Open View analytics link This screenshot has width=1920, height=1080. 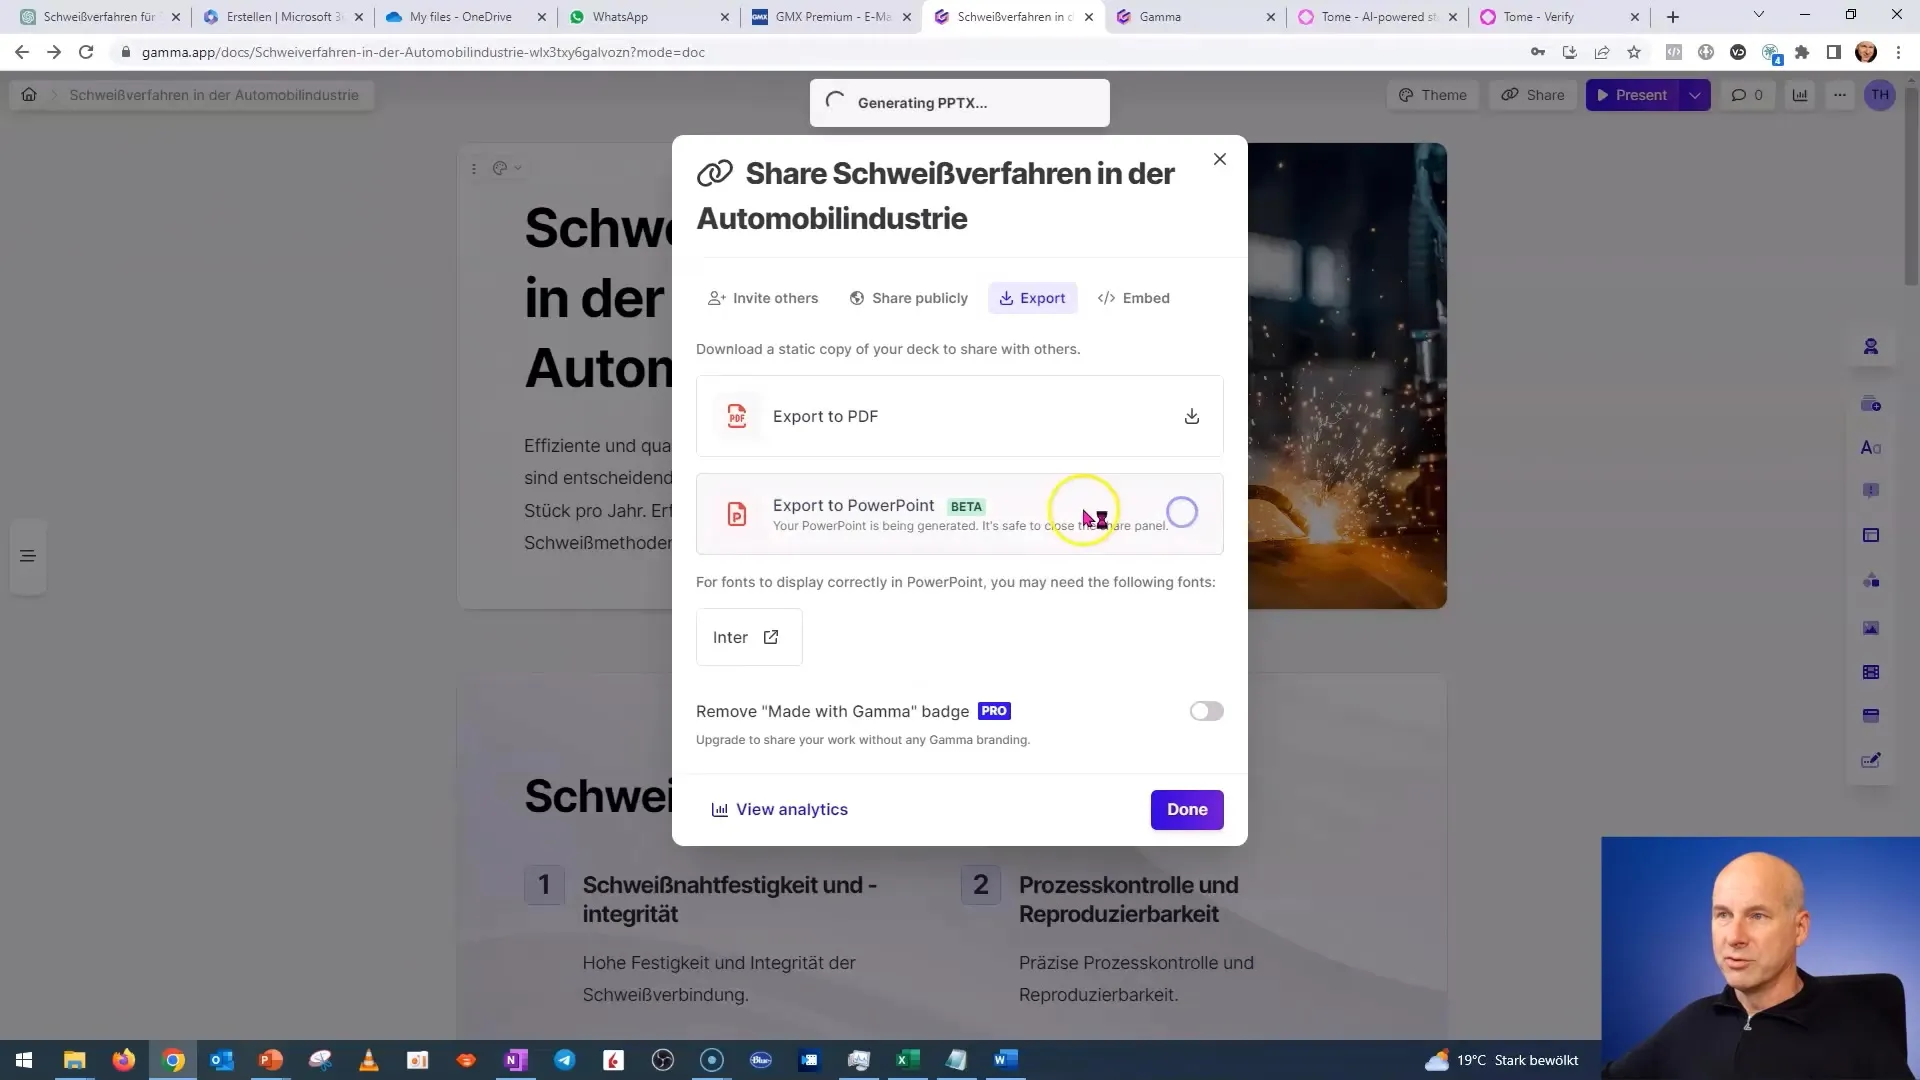click(x=778, y=808)
